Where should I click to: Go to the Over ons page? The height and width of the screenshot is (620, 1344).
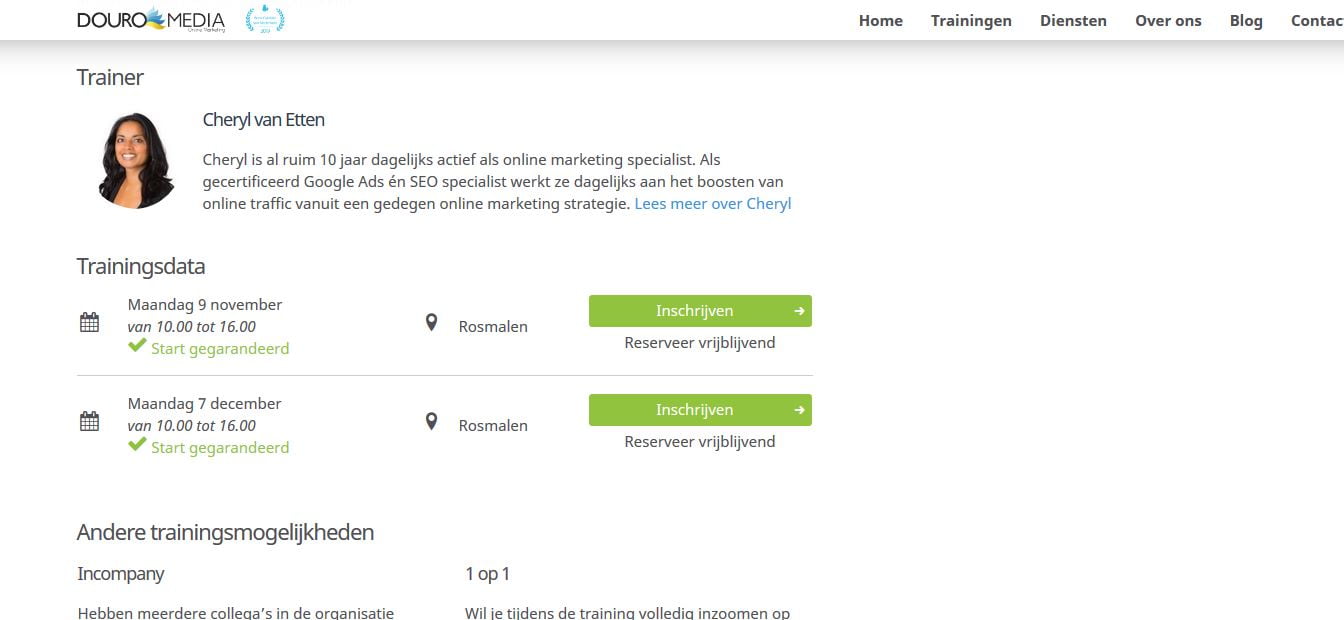[x=1168, y=21]
